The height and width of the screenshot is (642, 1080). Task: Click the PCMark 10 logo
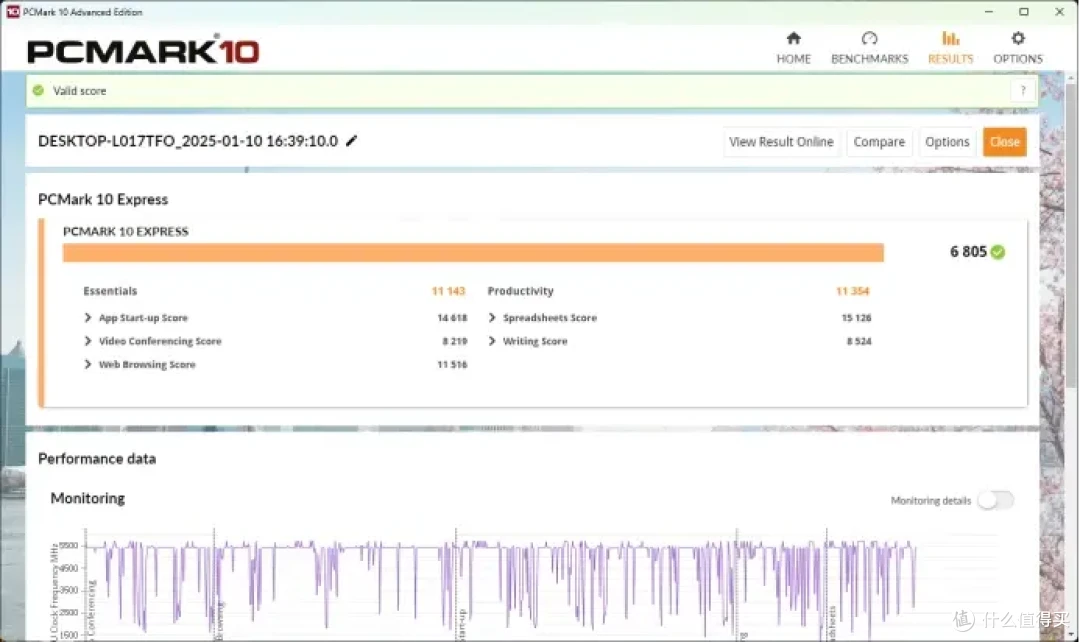[143, 51]
